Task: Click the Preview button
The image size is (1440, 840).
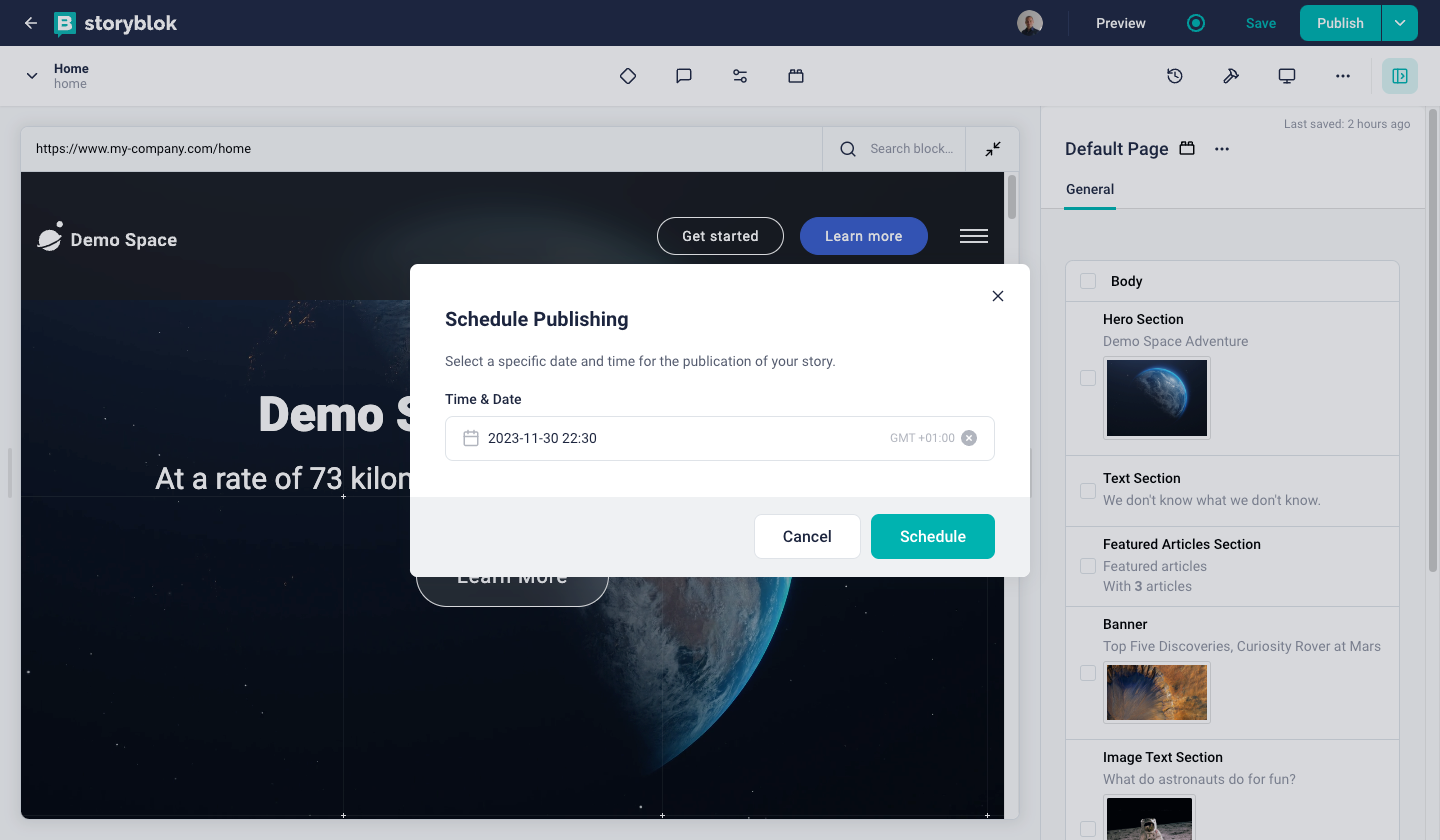Action: pyautogui.click(x=1121, y=23)
